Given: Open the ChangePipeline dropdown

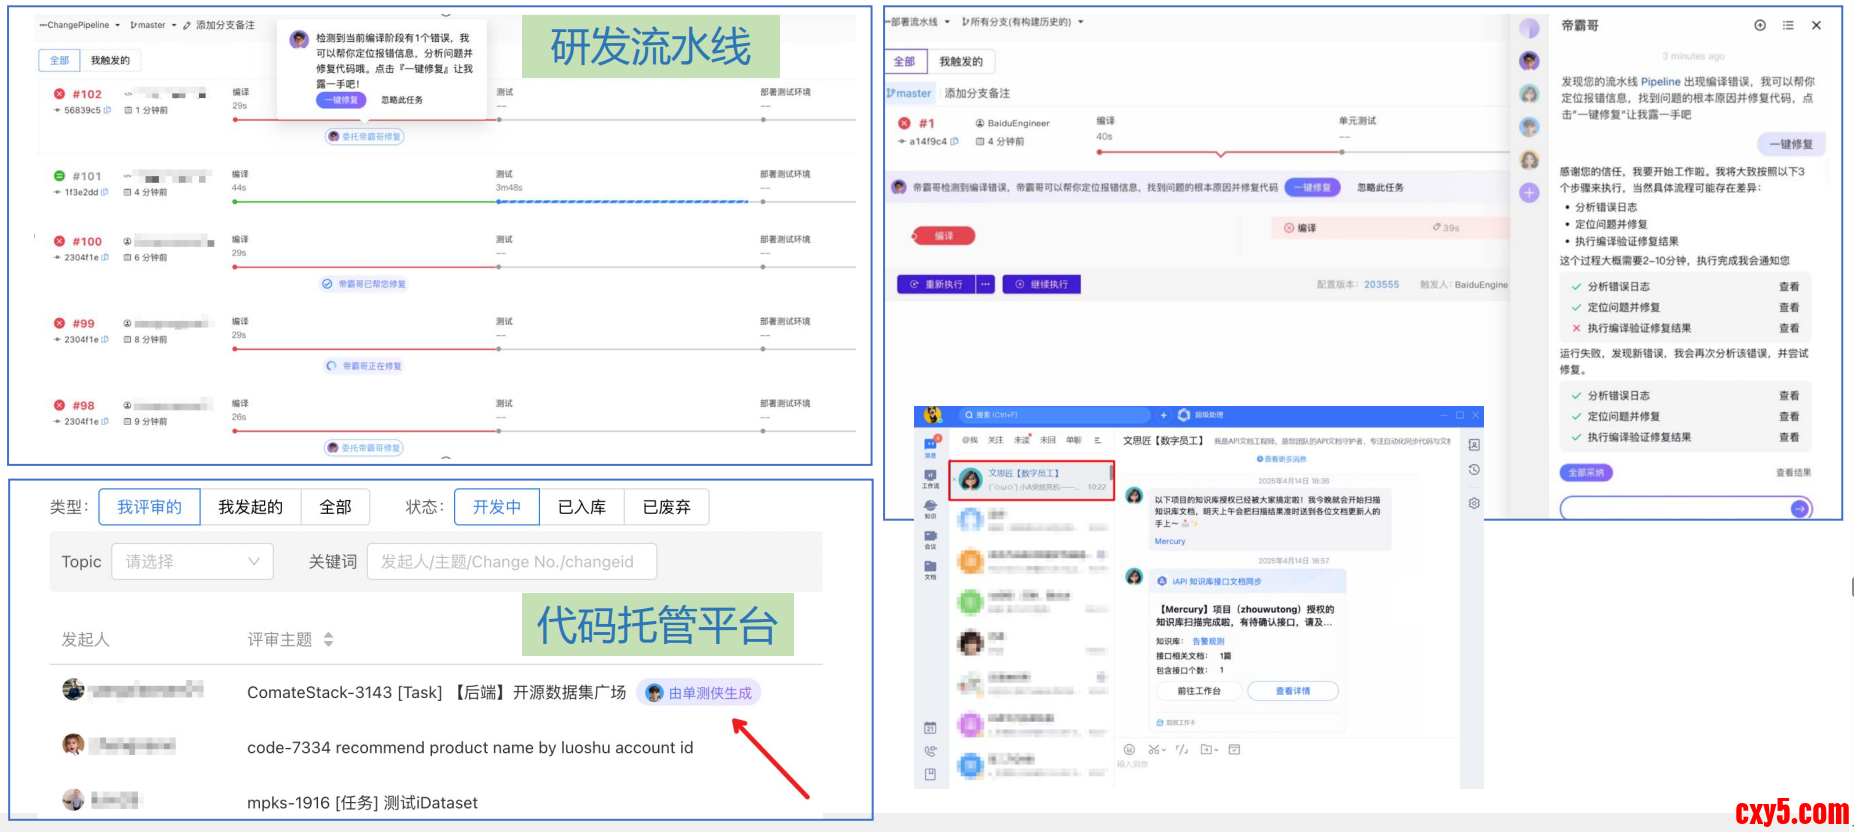Looking at the screenshot, I should point(80,25).
